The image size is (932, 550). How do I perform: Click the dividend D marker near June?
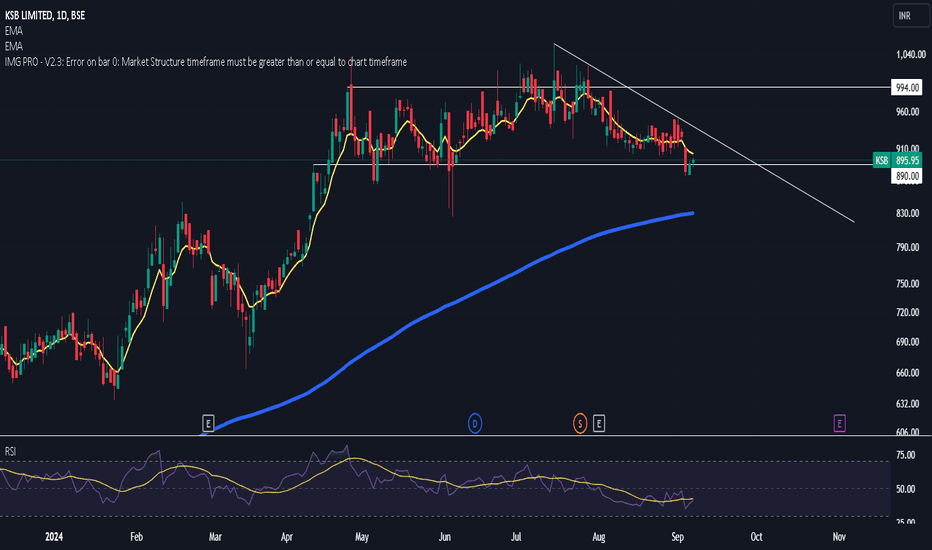pos(475,423)
